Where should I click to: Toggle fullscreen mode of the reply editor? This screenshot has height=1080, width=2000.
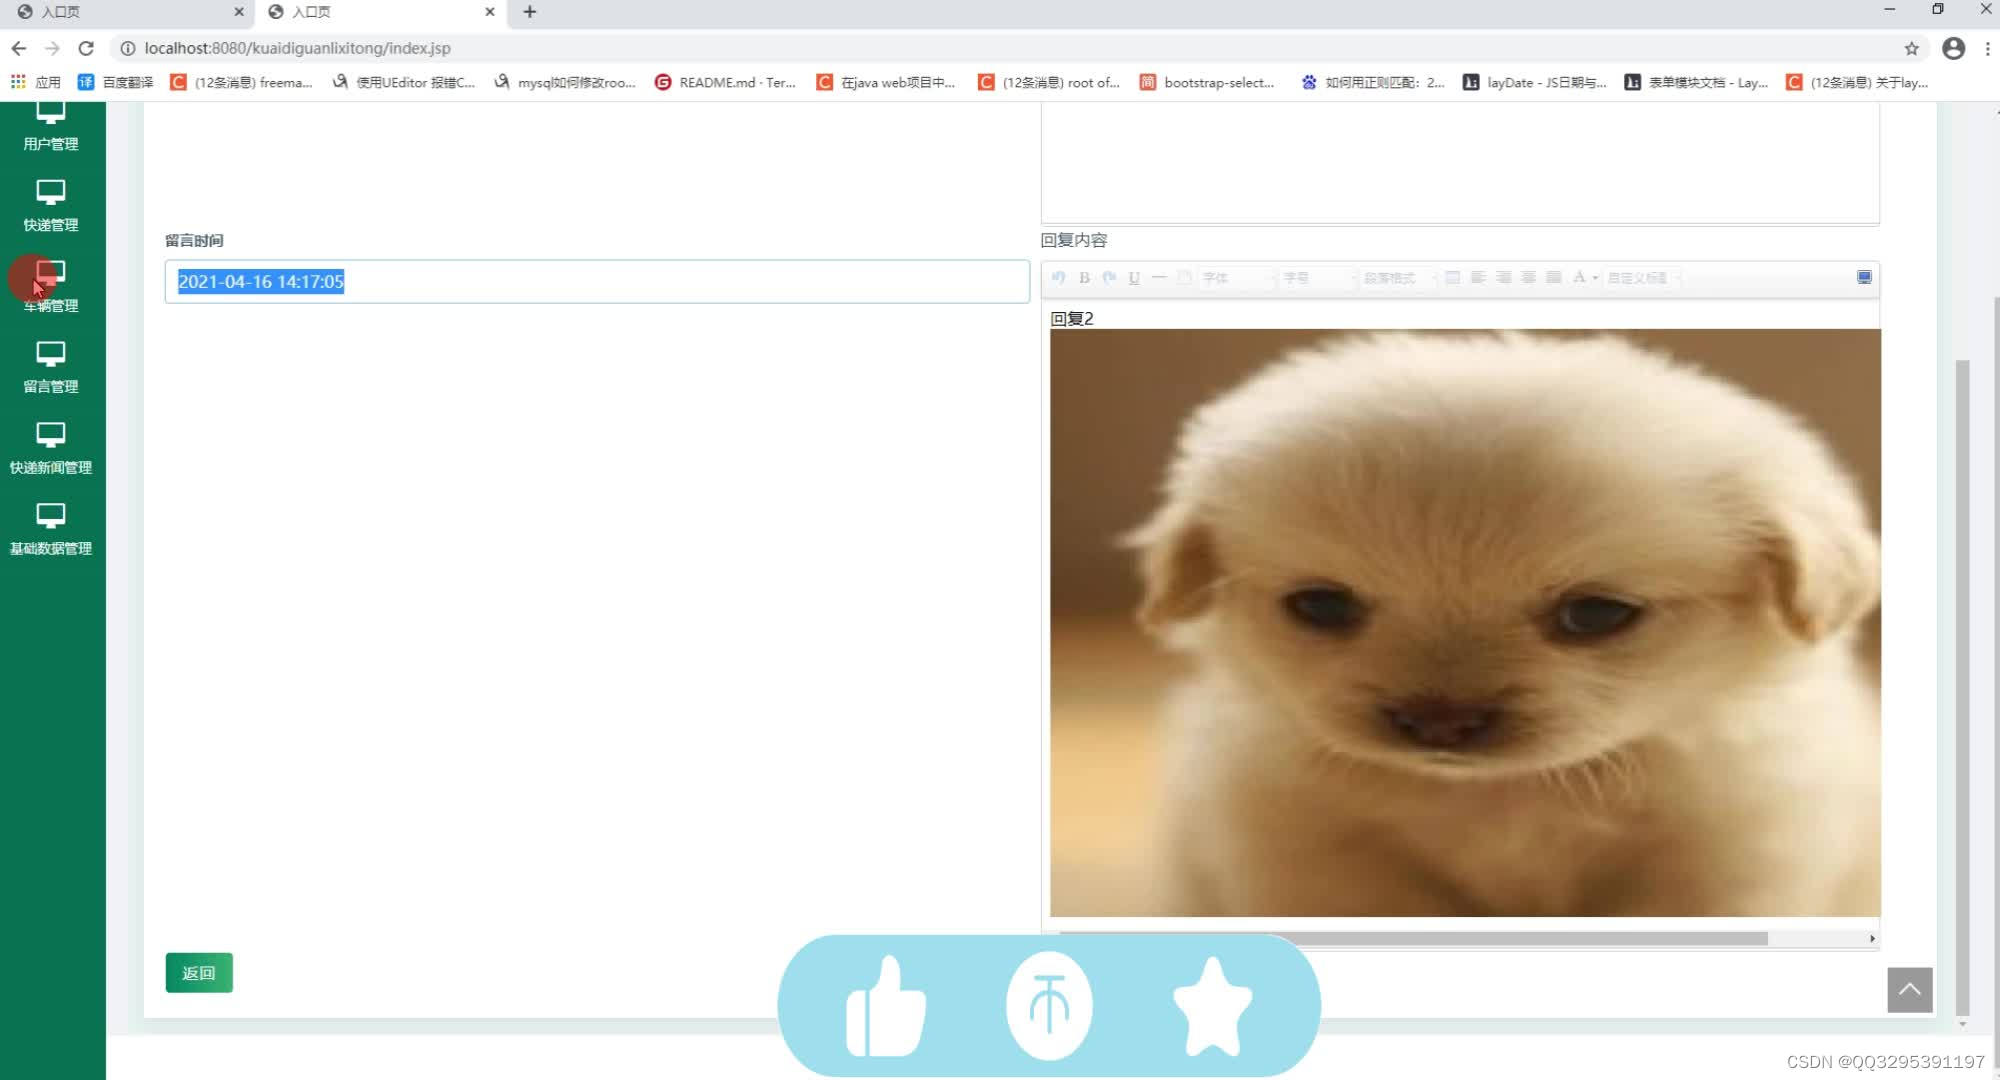click(x=1864, y=277)
